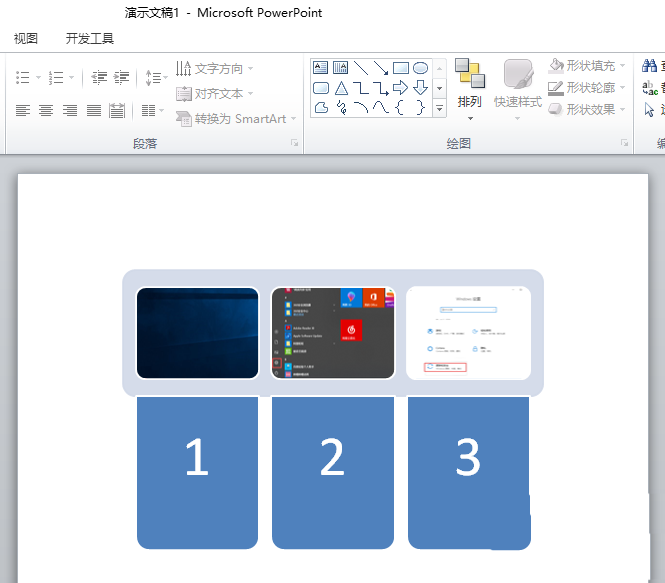The height and width of the screenshot is (583, 665).
Task: Choose the left brace shape
Action: [399, 108]
